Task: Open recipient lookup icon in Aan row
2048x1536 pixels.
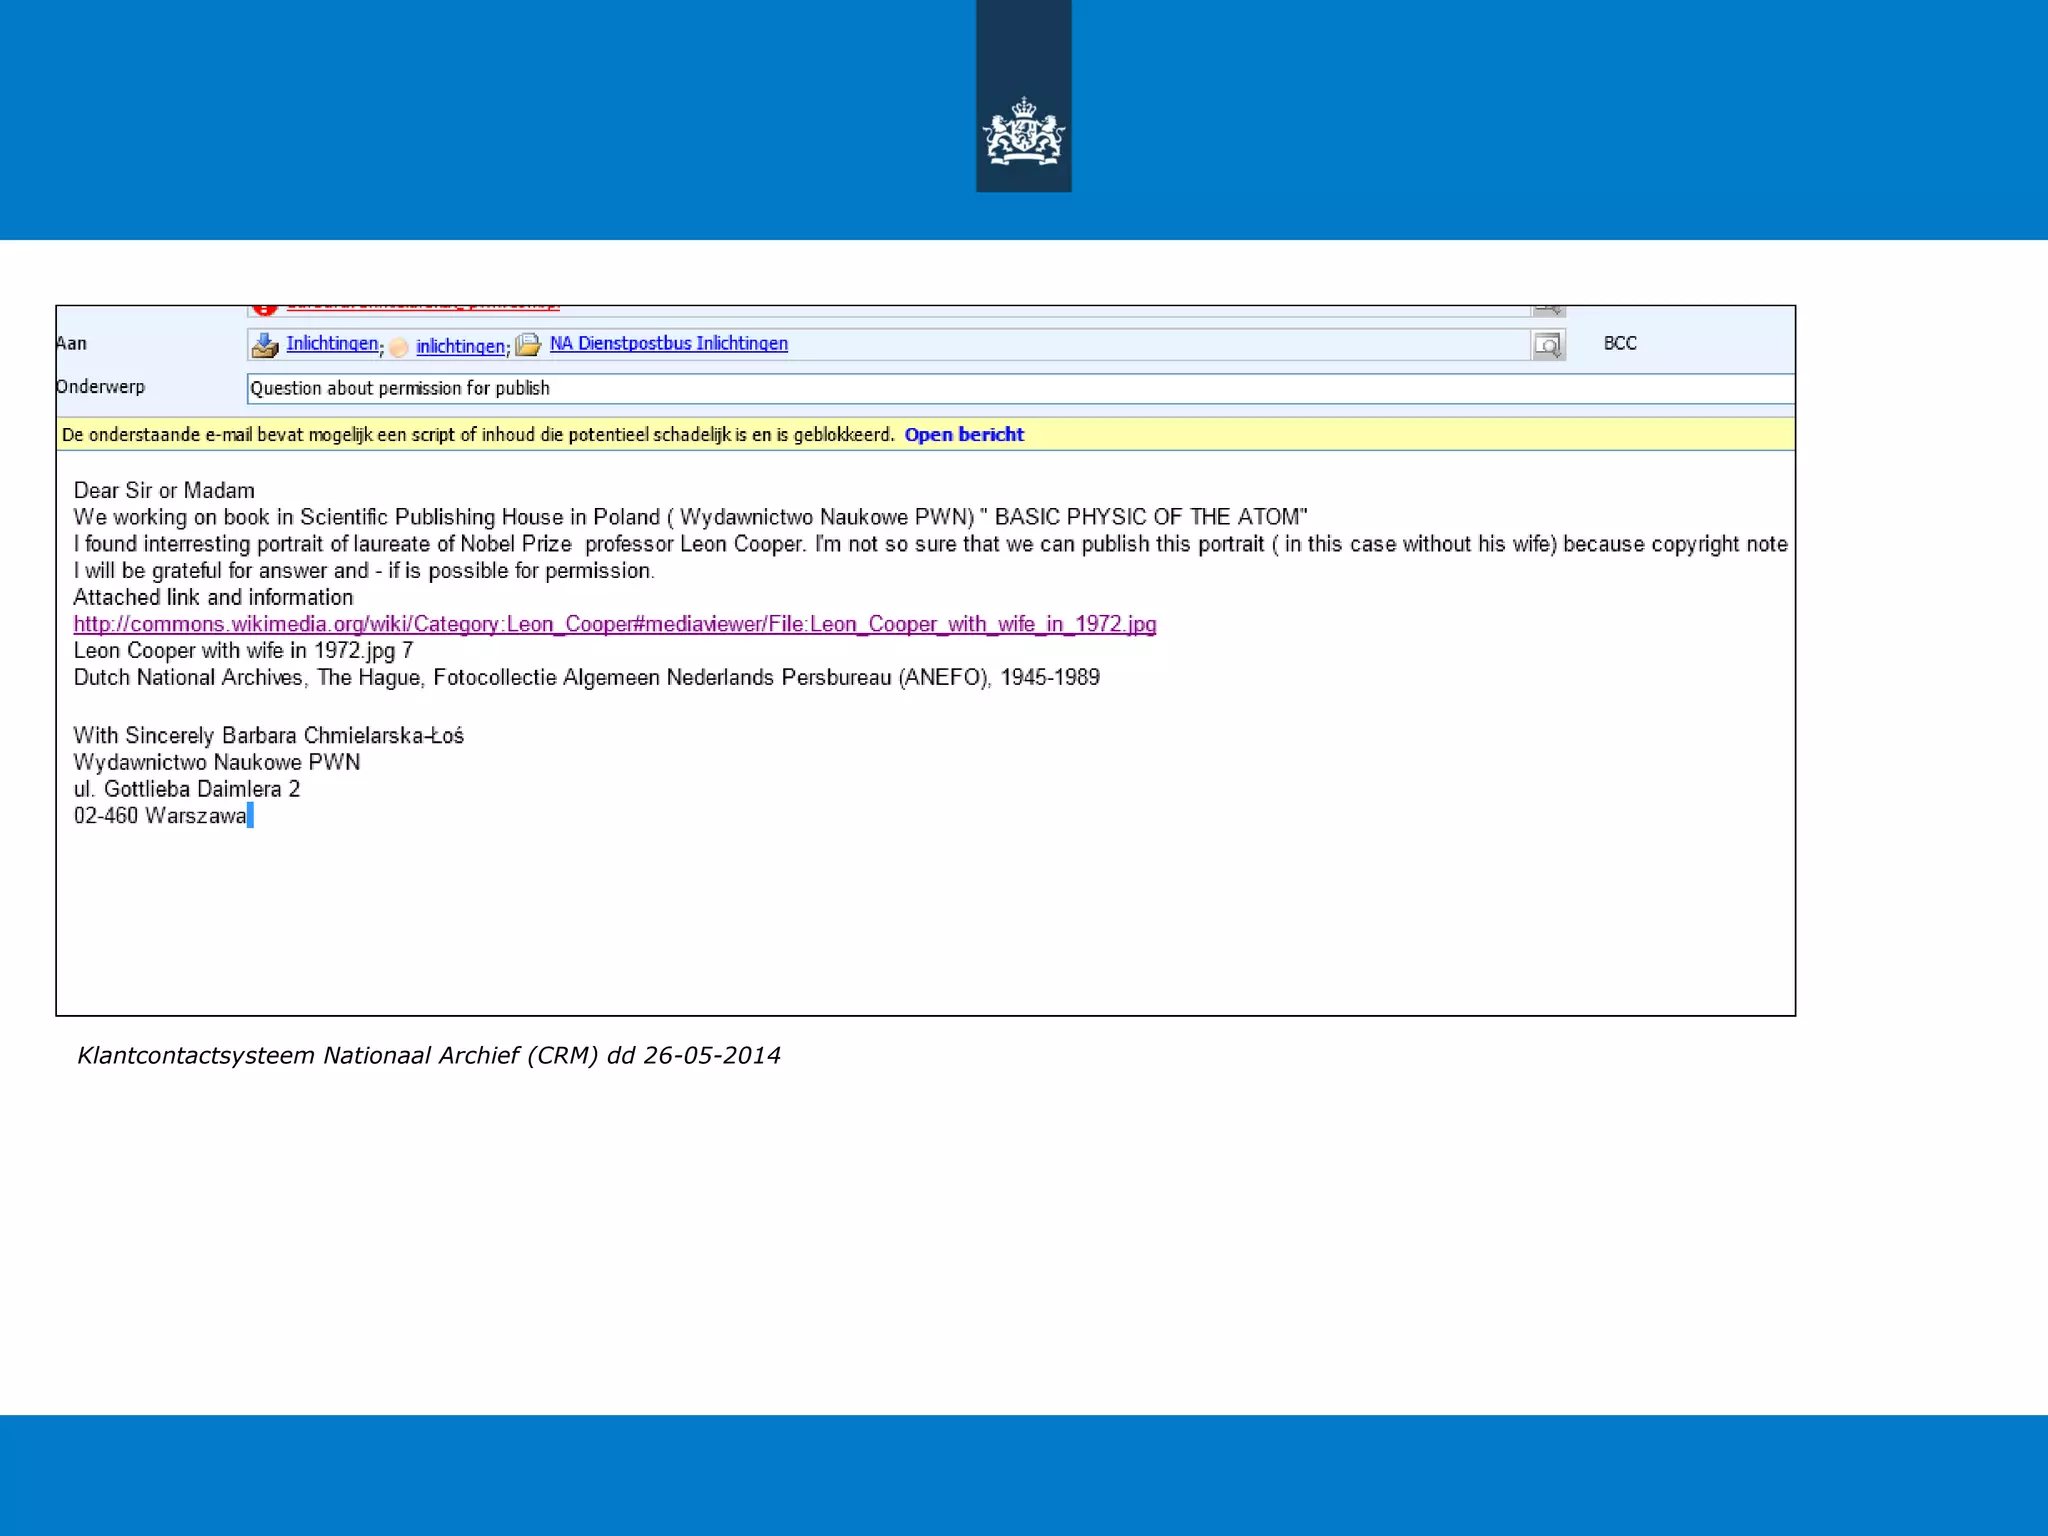Action: coord(1547,345)
